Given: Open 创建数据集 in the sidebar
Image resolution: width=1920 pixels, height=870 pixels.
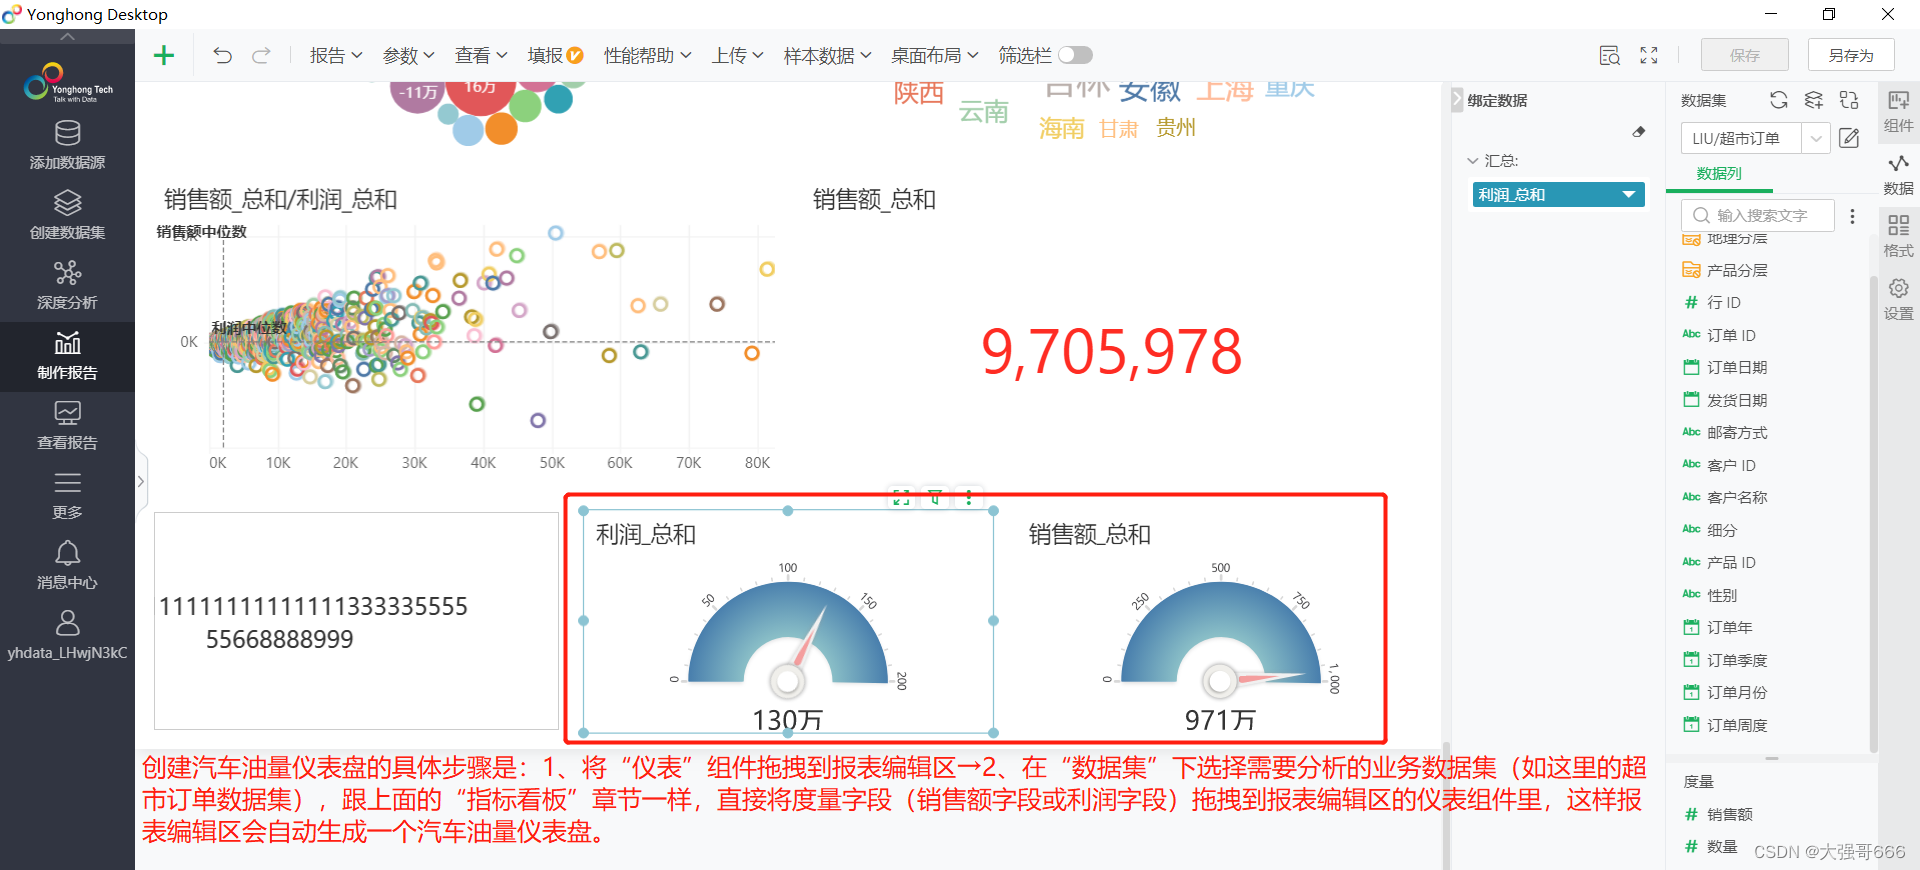Looking at the screenshot, I should [x=67, y=215].
